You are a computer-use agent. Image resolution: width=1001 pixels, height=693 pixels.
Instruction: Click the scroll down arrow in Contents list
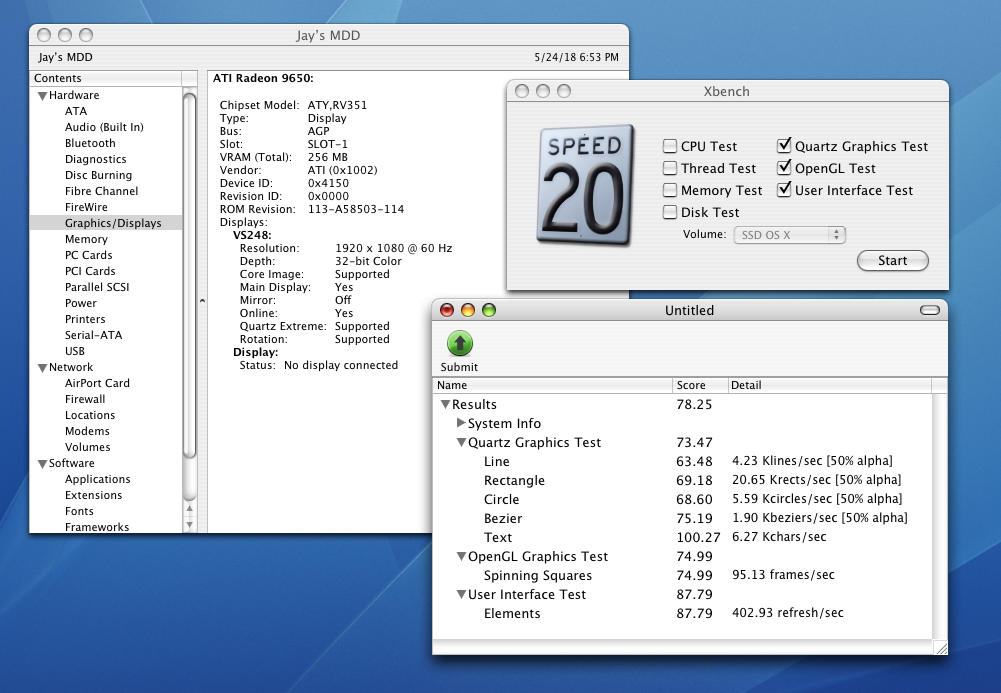[189, 522]
